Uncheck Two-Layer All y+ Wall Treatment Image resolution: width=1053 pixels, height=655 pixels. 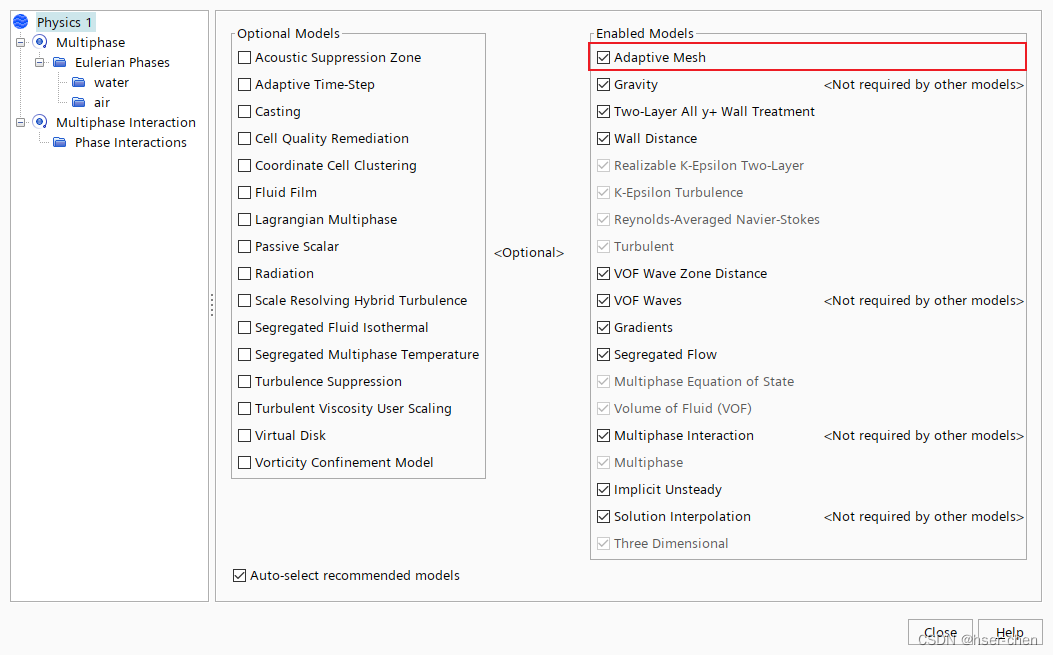click(604, 112)
